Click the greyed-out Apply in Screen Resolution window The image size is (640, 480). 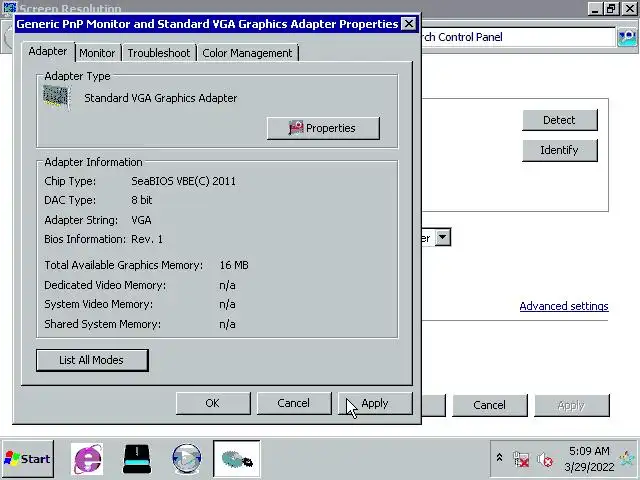571,405
